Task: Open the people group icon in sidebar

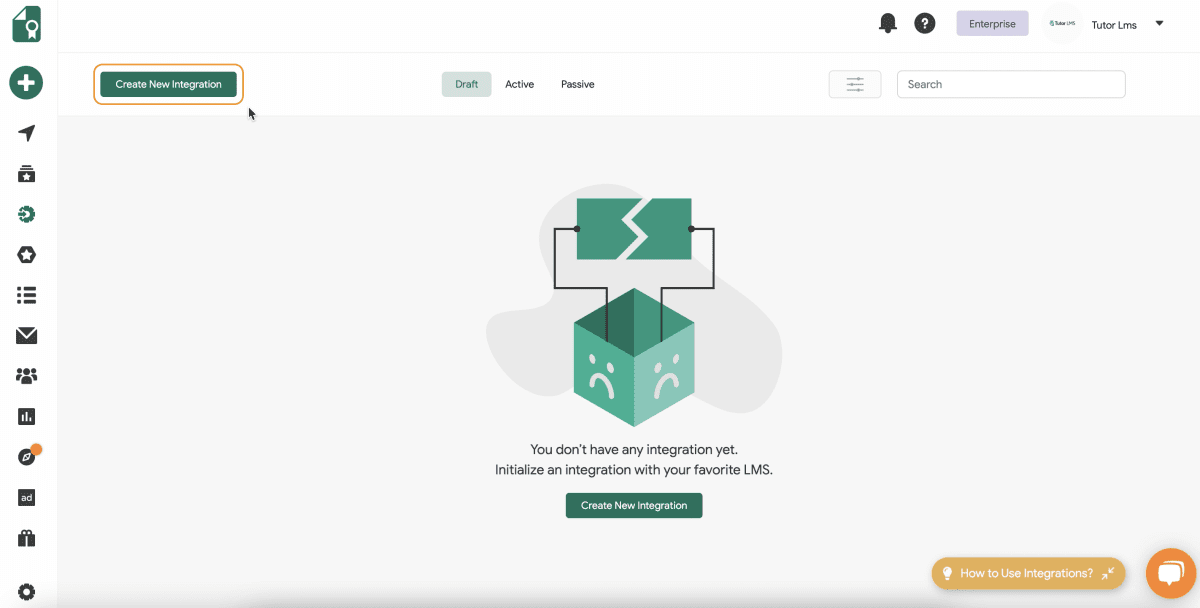Action: (26, 376)
